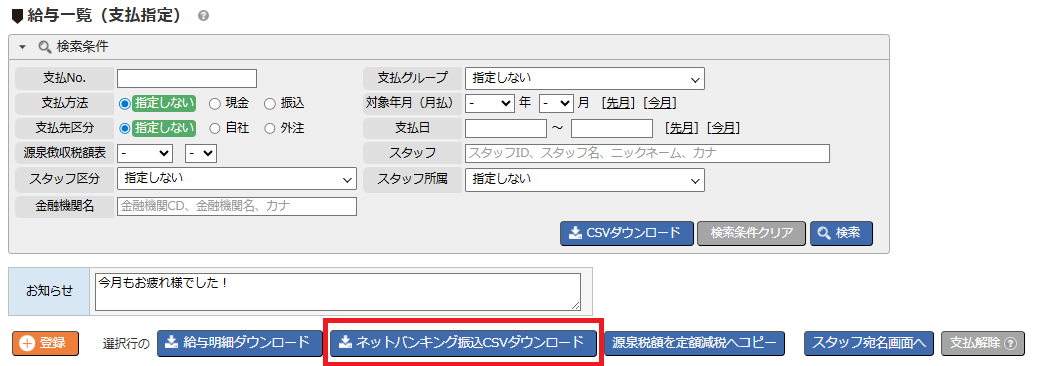This screenshot has width=1045, height=366.
Task: Click the 検索 button
Action: pyautogui.click(x=842, y=233)
